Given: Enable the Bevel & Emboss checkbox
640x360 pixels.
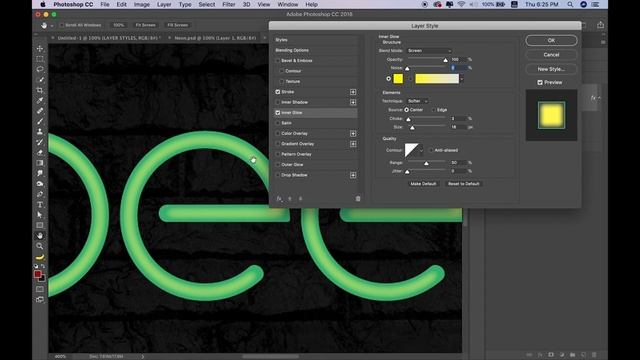Looking at the screenshot, I should (x=278, y=61).
